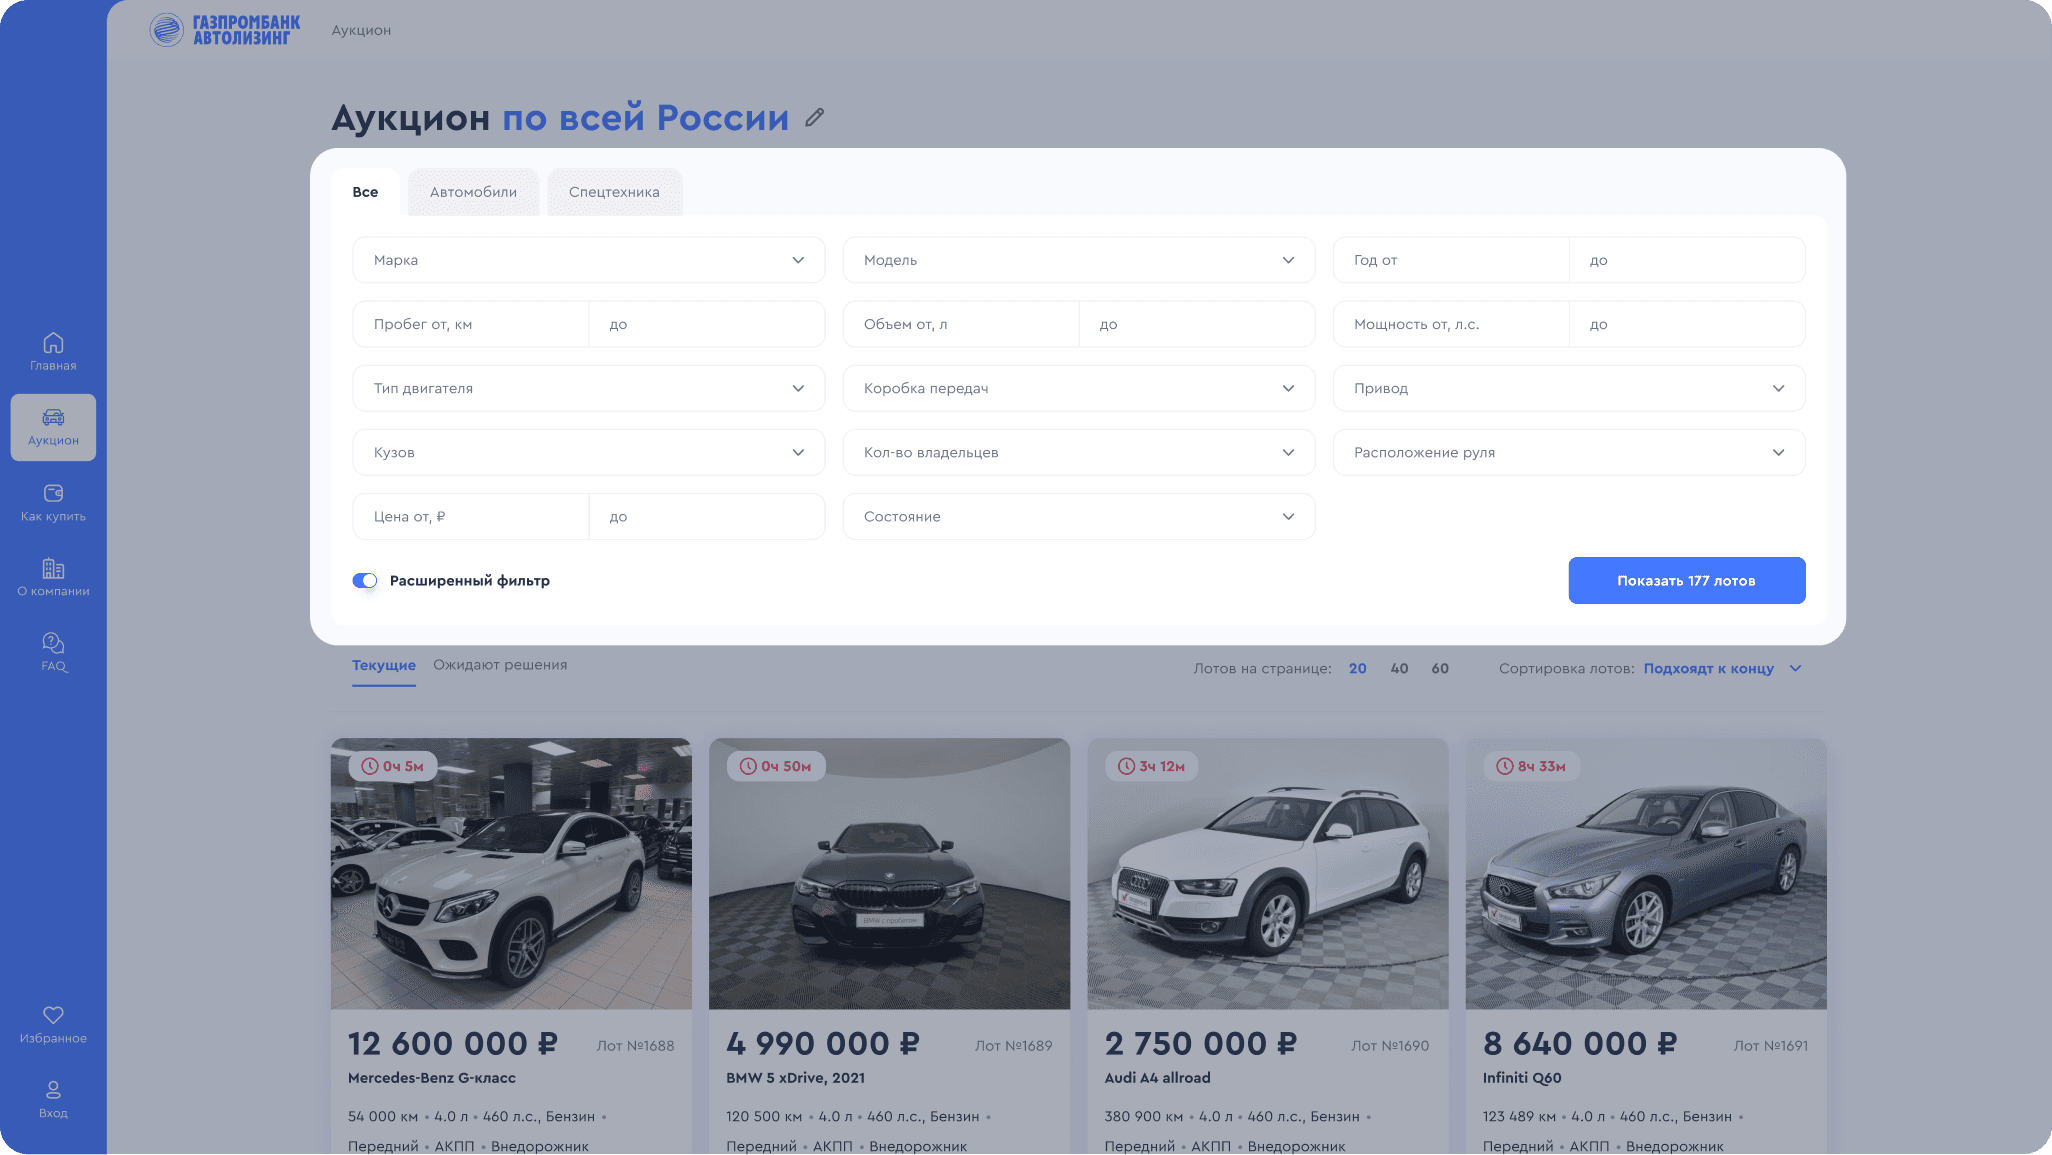The image size is (2052, 1155).
Task: Click the Цена до input field
Action: [x=707, y=516]
